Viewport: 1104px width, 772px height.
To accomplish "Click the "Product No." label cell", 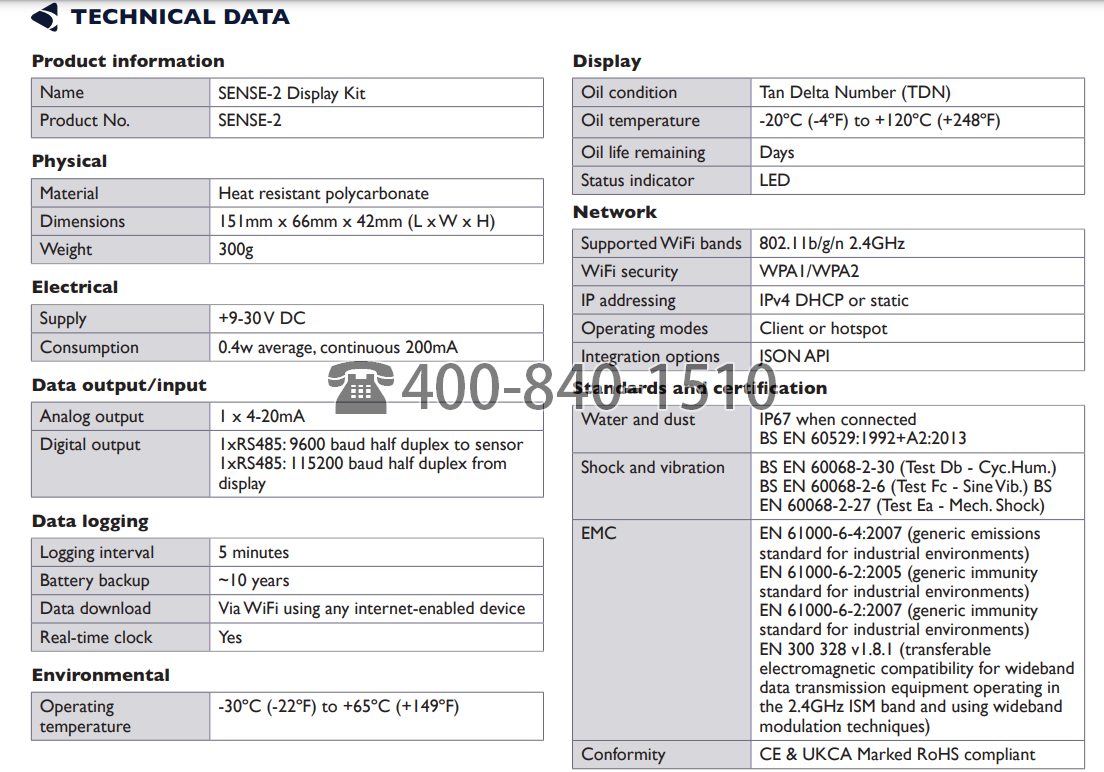I will click(120, 121).
